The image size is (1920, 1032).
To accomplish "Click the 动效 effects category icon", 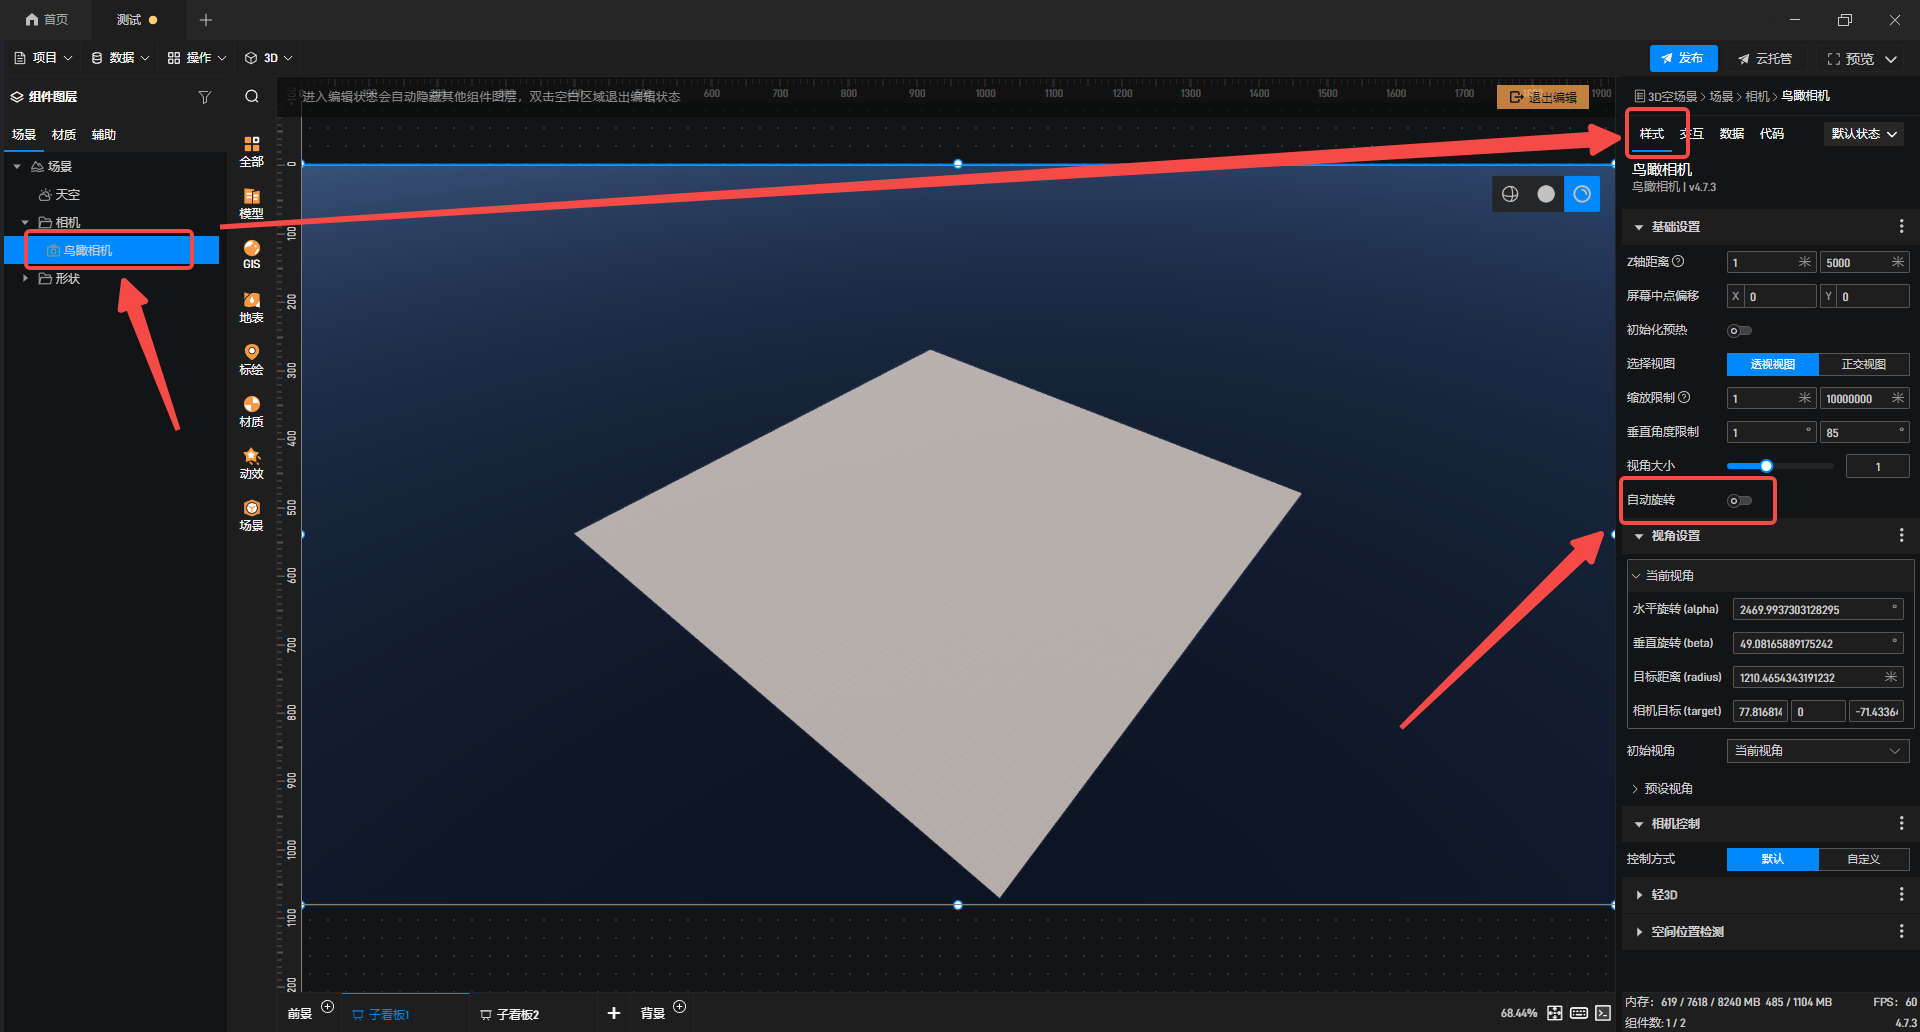I will tap(251, 463).
